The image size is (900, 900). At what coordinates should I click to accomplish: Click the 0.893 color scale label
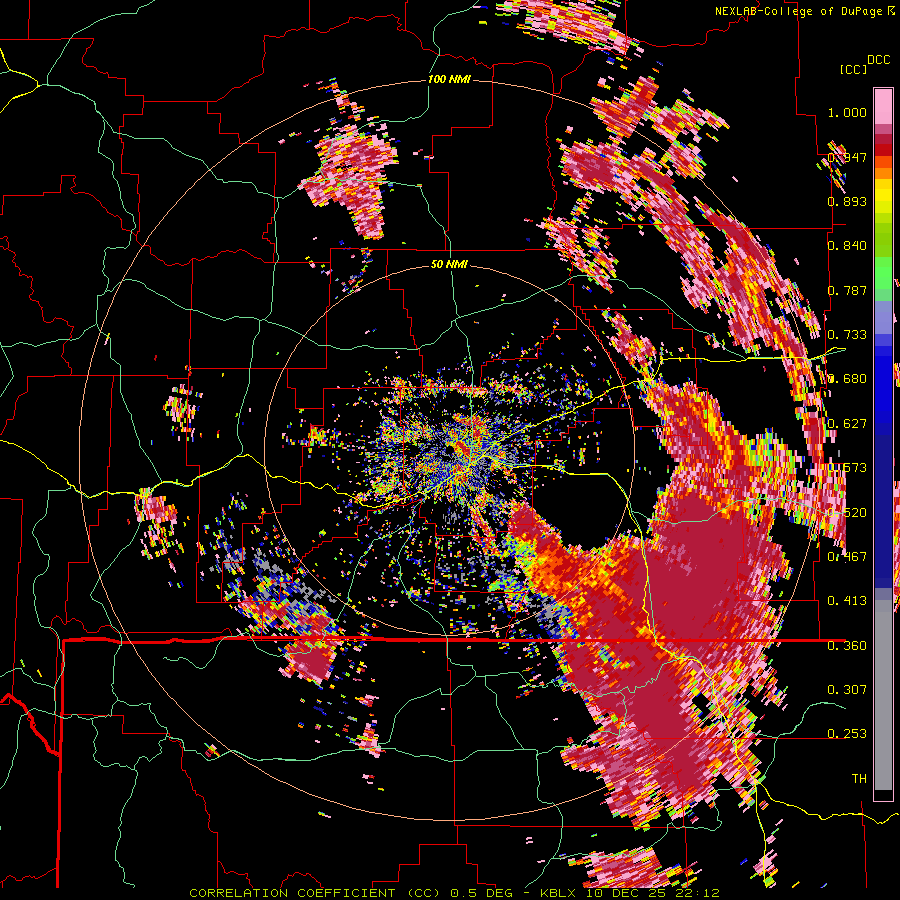tap(847, 201)
